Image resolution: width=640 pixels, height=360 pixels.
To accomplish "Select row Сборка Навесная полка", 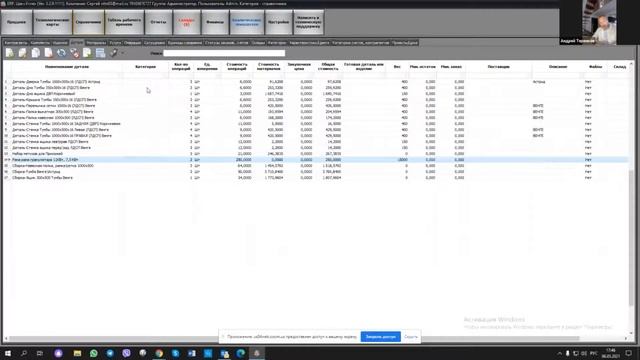I will 316,166.
